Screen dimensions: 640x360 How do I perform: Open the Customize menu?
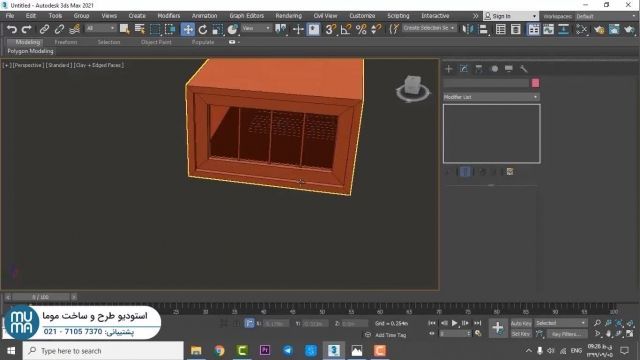(362, 16)
